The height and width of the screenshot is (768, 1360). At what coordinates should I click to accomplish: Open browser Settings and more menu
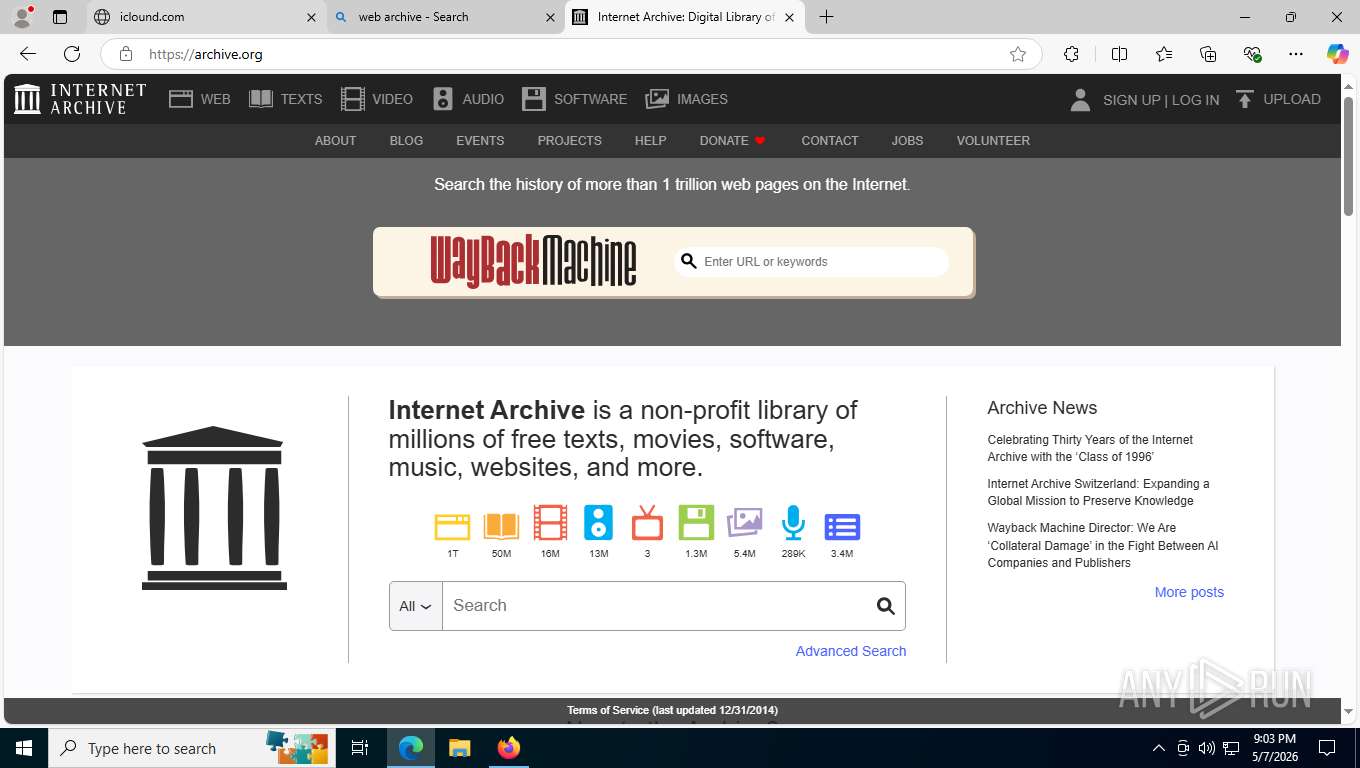pyautogui.click(x=1296, y=54)
